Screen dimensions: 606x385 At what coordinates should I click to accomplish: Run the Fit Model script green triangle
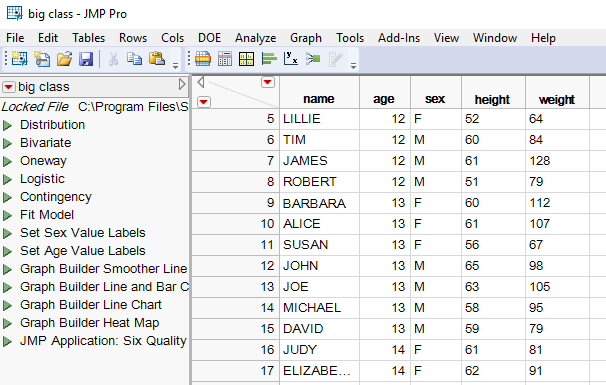tap(7, 215)
